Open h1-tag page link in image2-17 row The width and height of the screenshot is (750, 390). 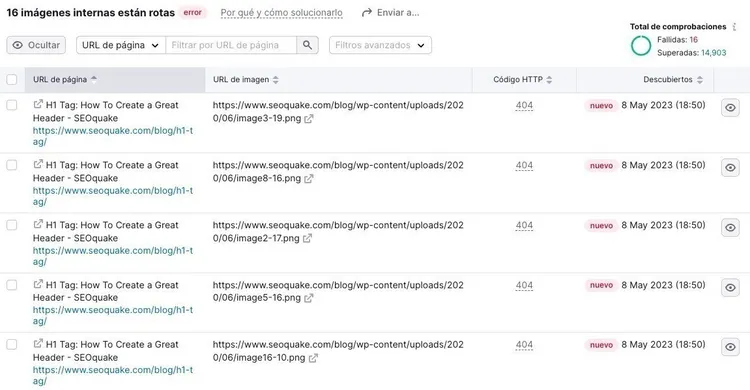pos(113,256)
